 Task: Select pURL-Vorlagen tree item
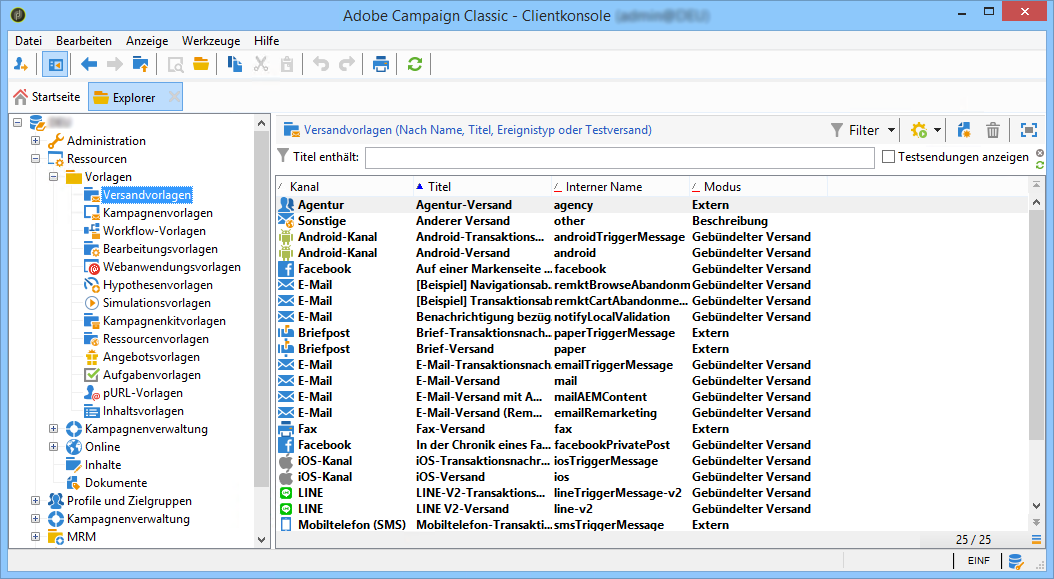[x=143, y=393]
